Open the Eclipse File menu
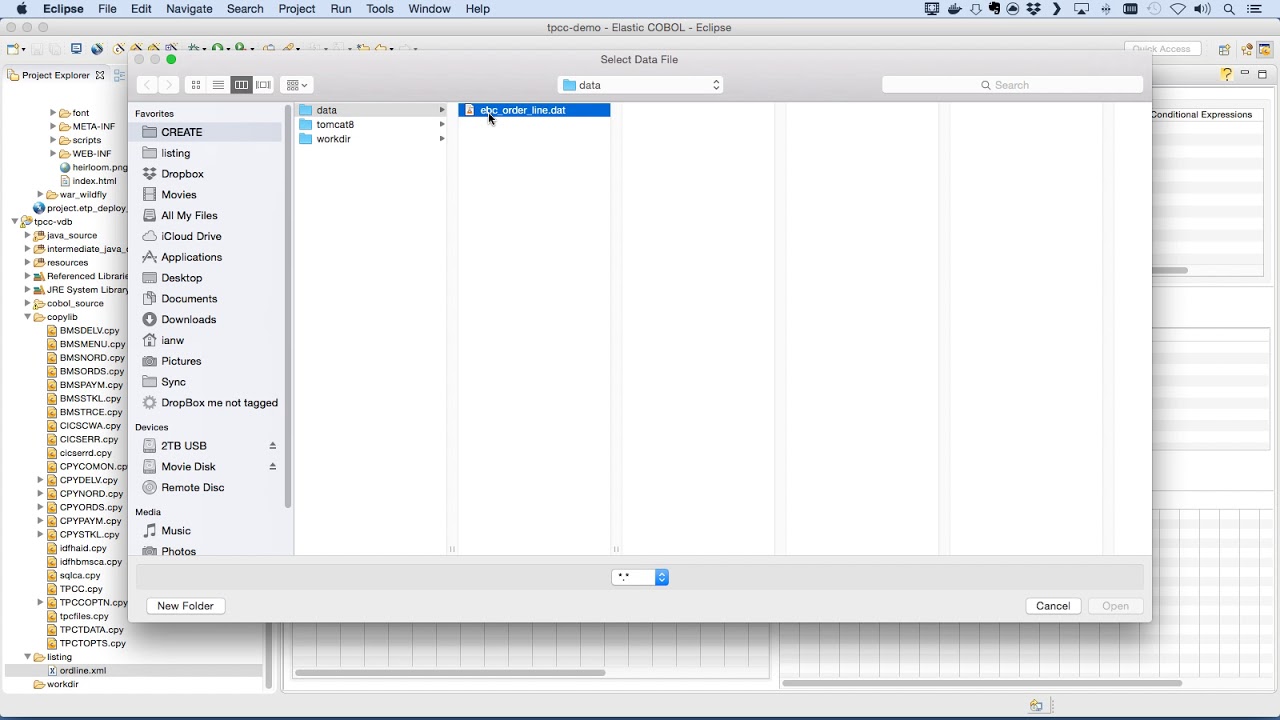 [x=107, y=9]
